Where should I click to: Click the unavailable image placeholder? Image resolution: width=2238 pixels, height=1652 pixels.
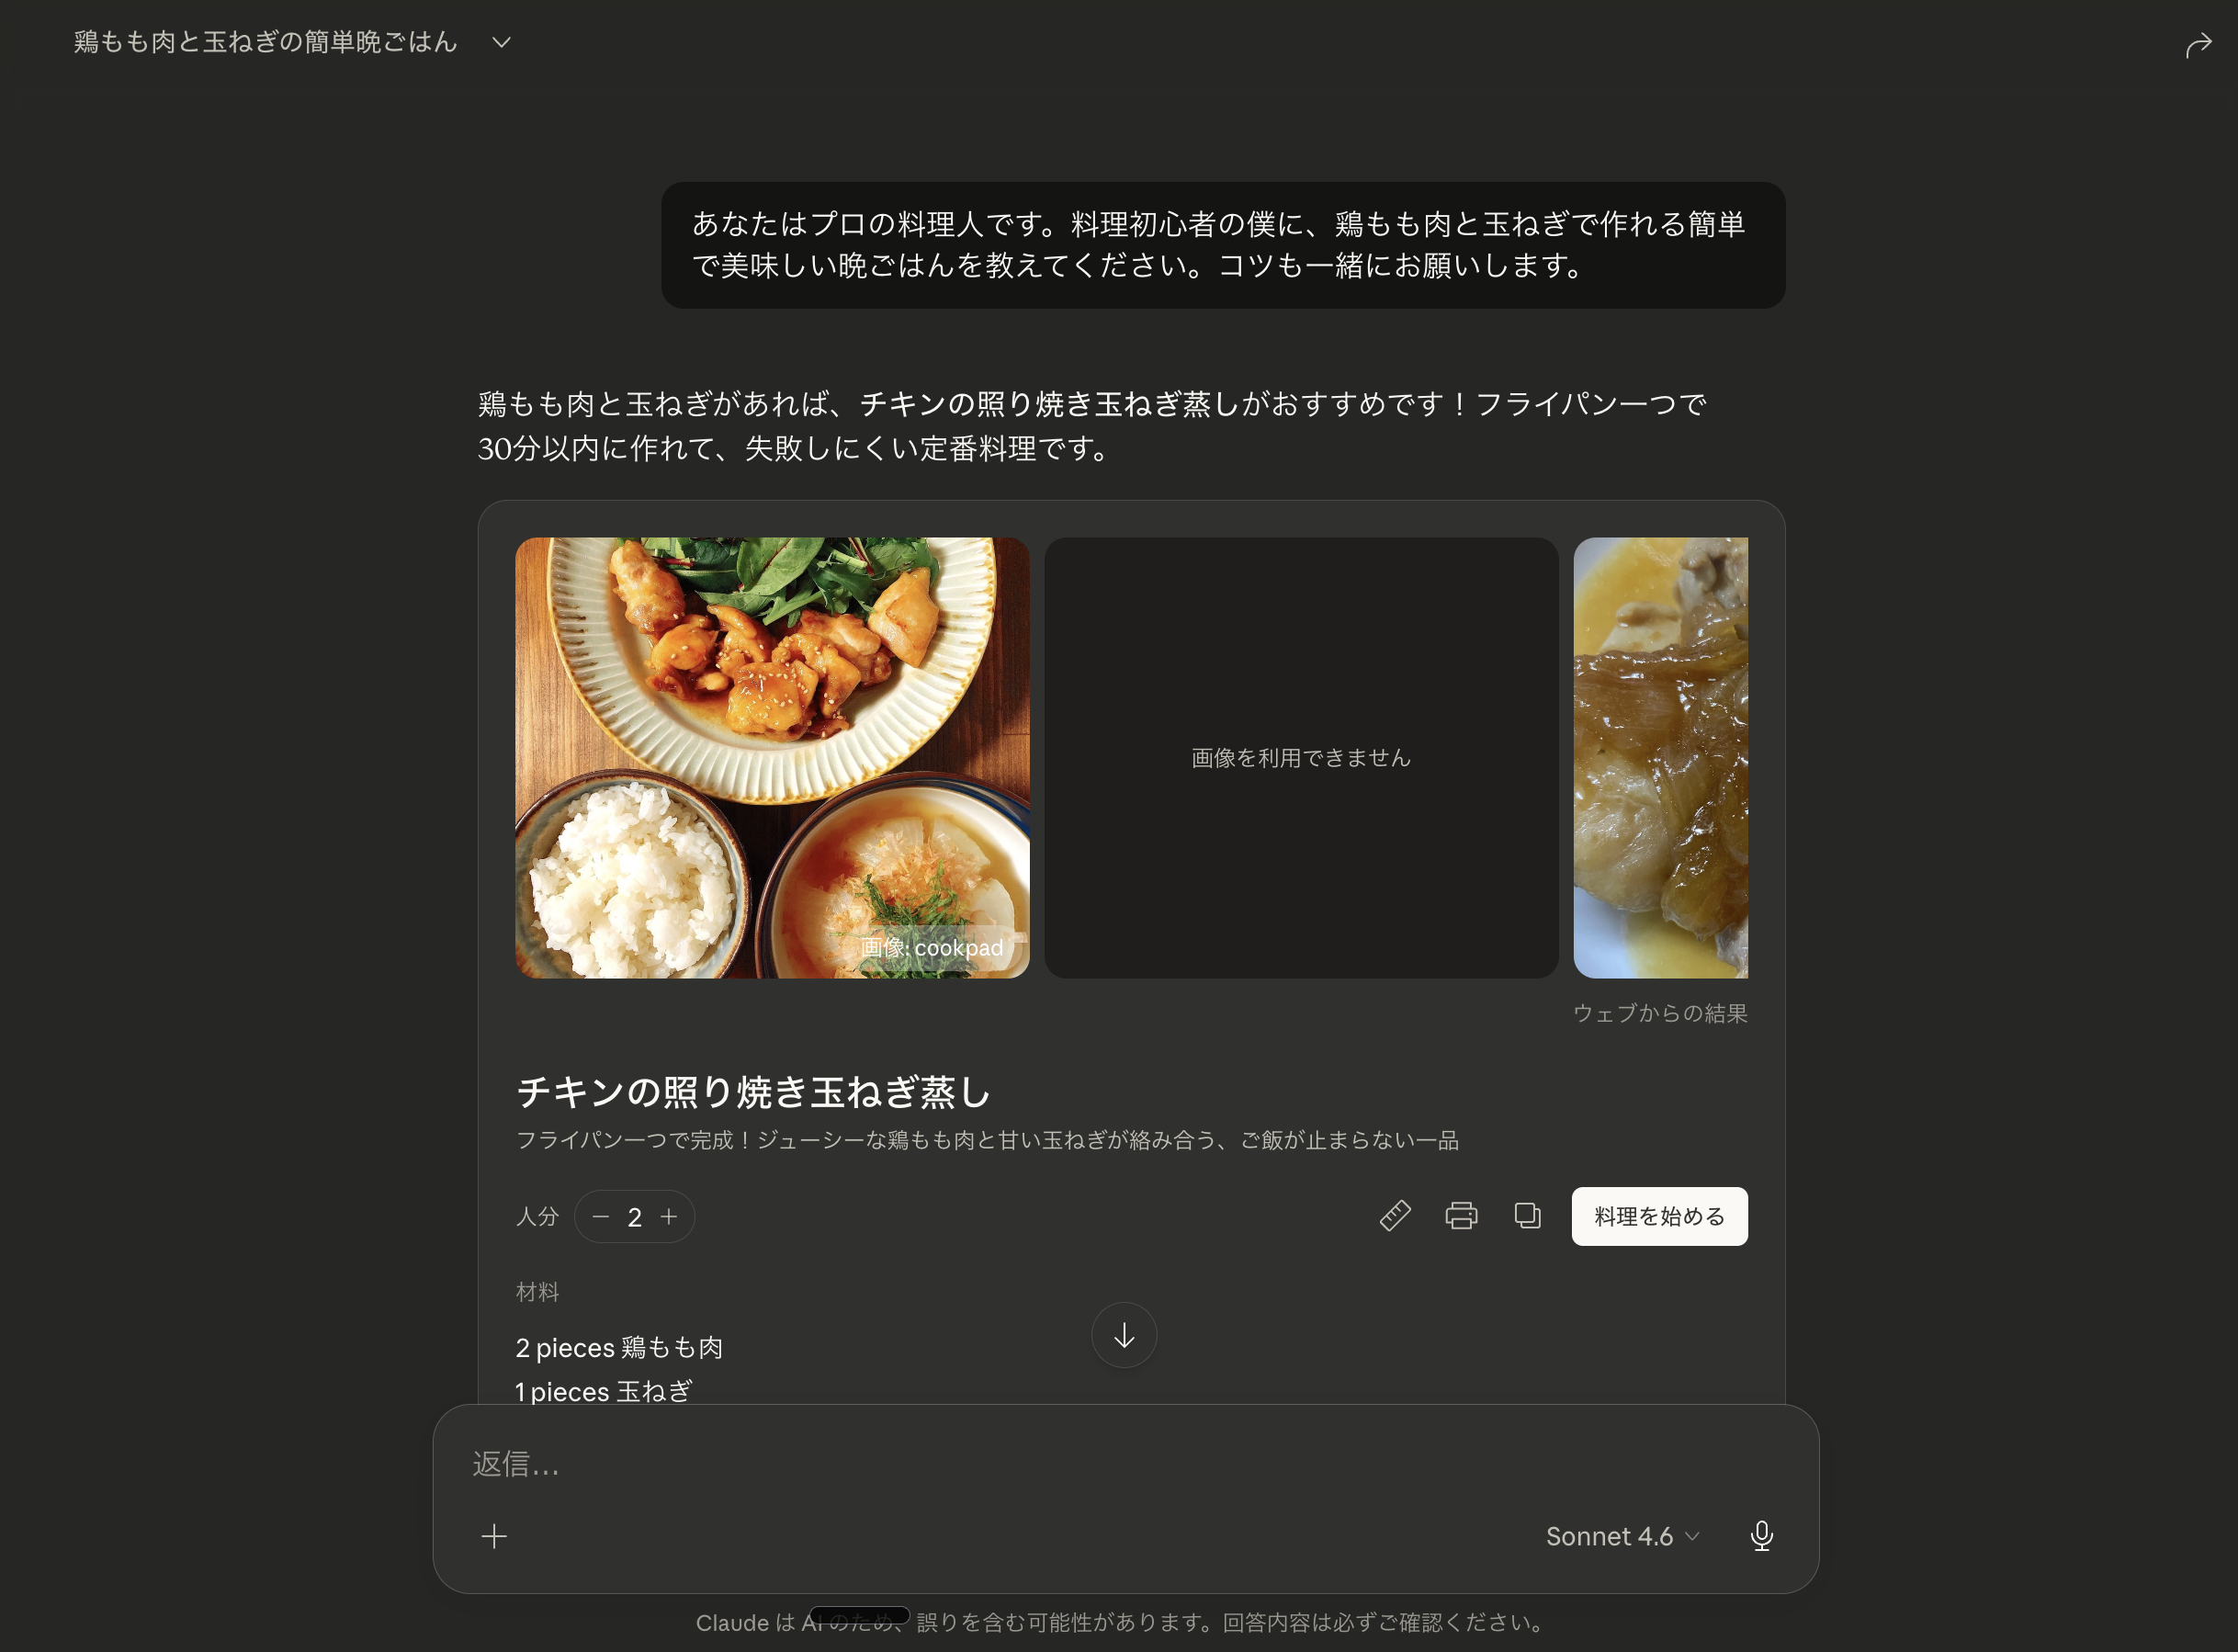1300,757
